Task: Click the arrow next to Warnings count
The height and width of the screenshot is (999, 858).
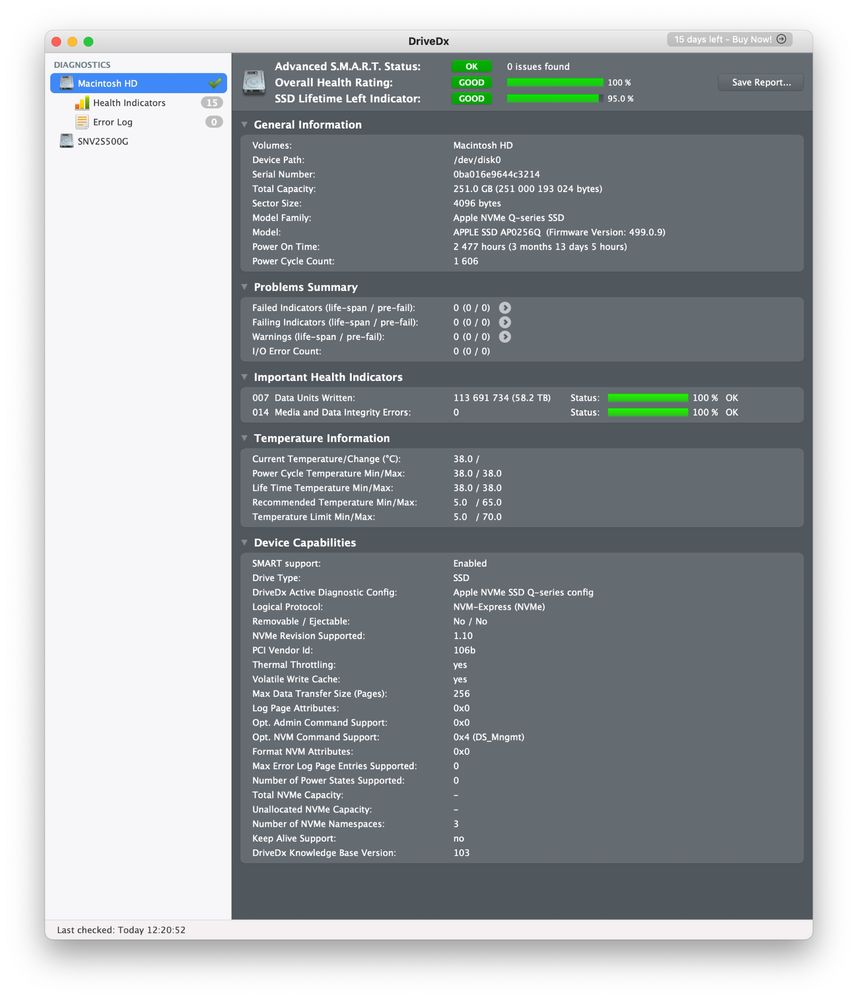Action: coord(504,336)
